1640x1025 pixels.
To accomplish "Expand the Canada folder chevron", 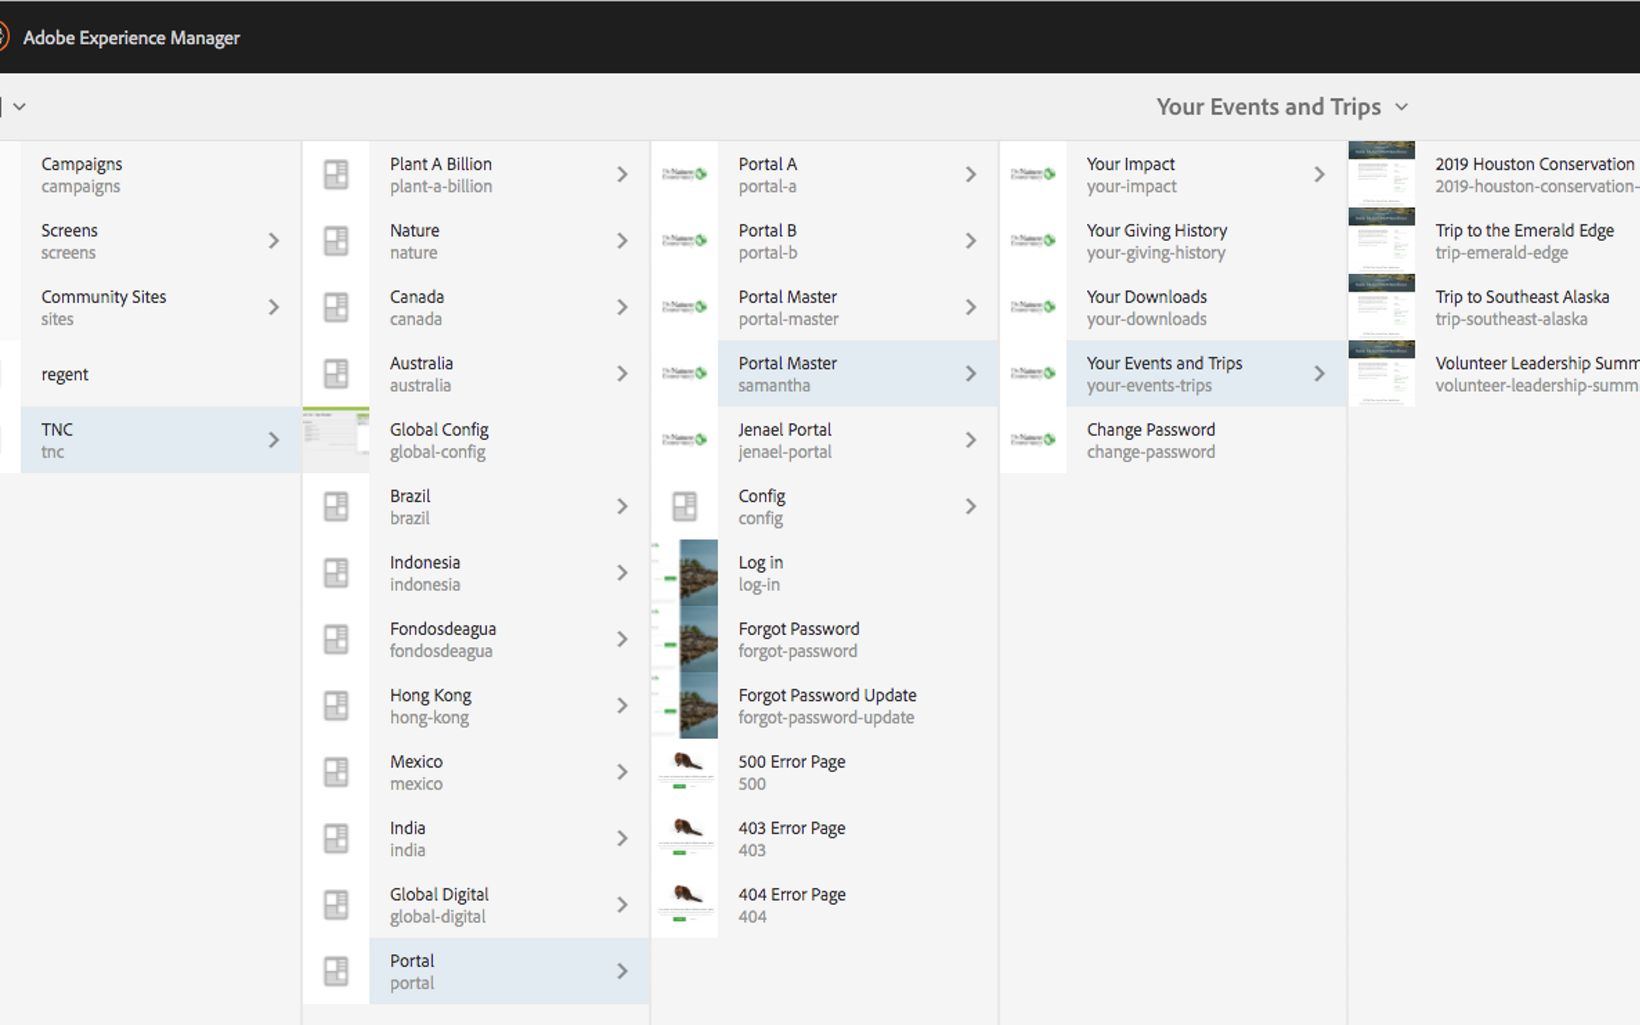I will (x=622, y=308).
